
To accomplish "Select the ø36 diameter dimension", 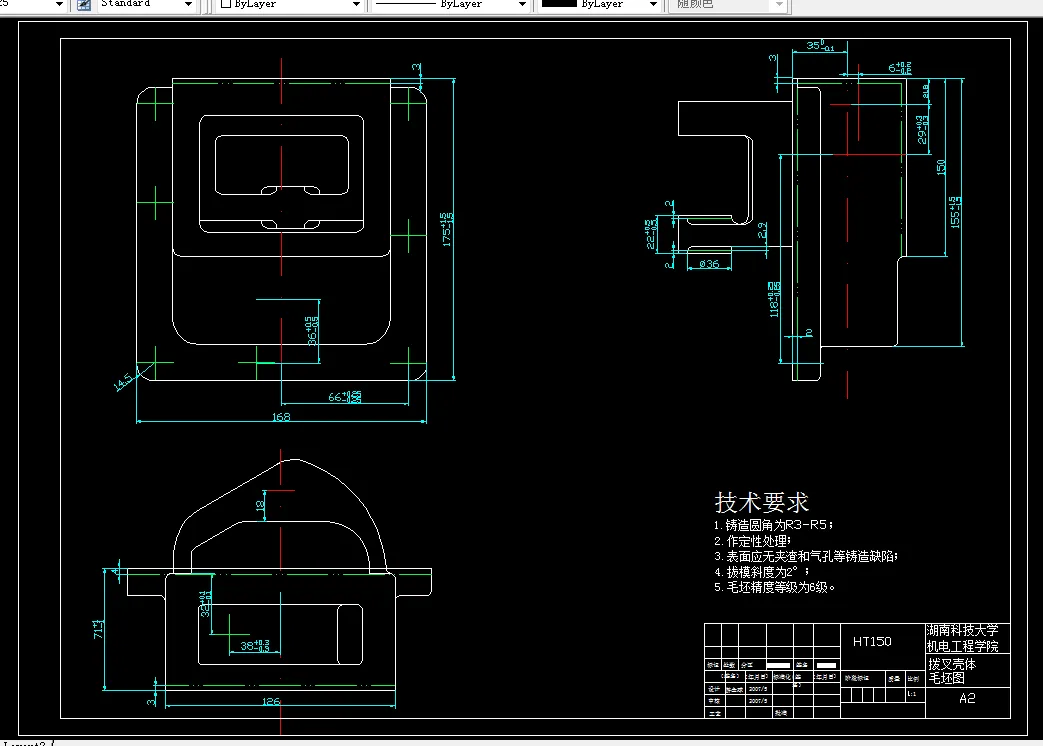I will coord(709,264).
